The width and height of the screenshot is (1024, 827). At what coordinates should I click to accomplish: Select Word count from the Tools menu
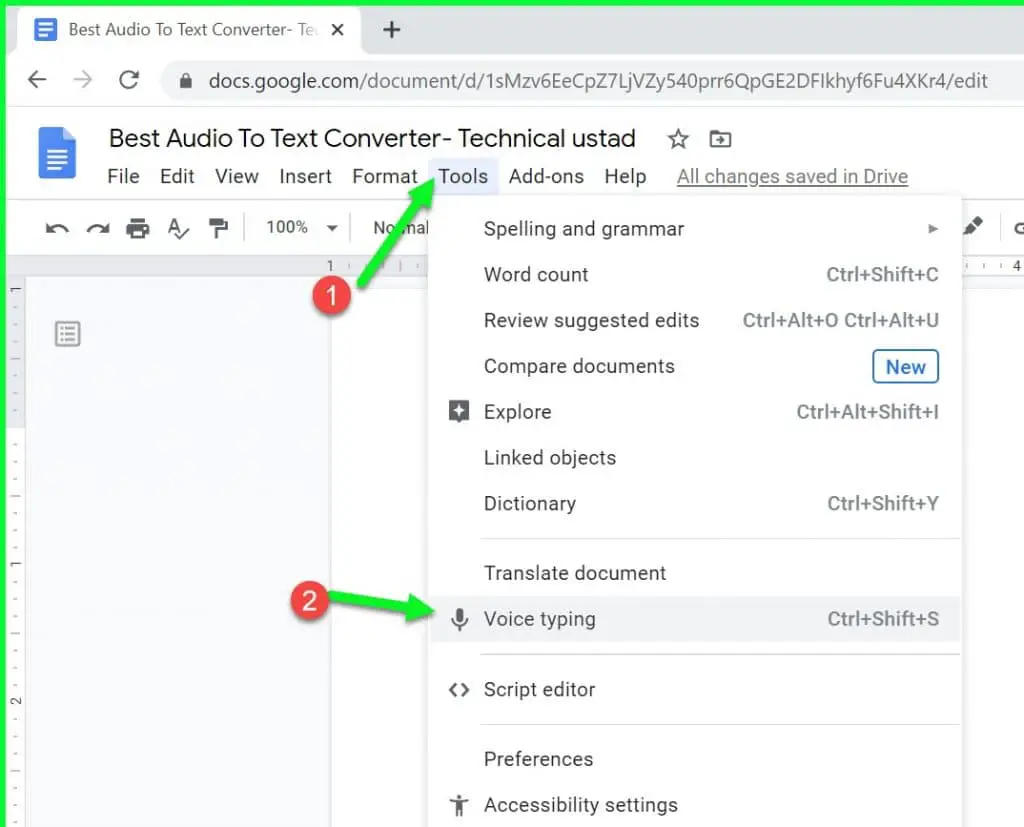[x=536, y=275]
